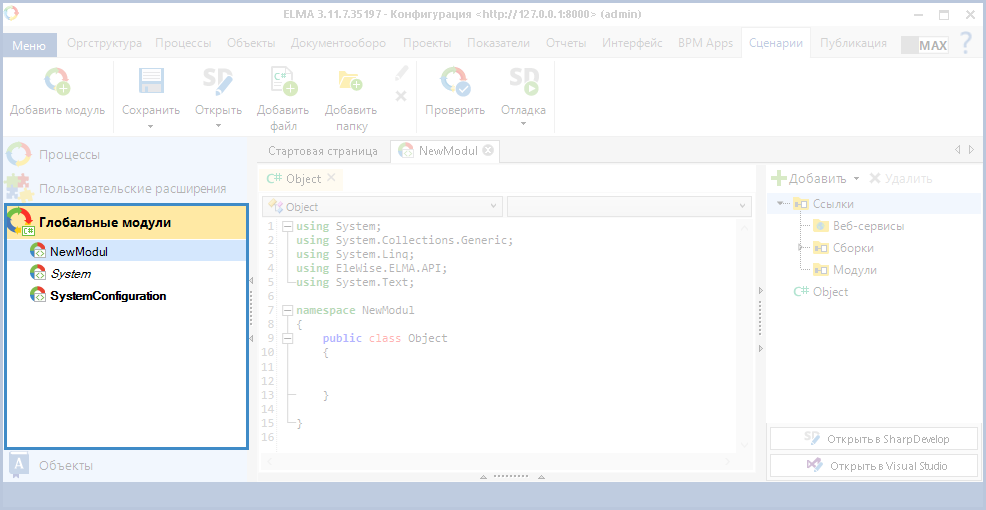Screen dimensions: 986x510
Task: Toggle the MAX mode switch
Action: [x=924, y=45]
